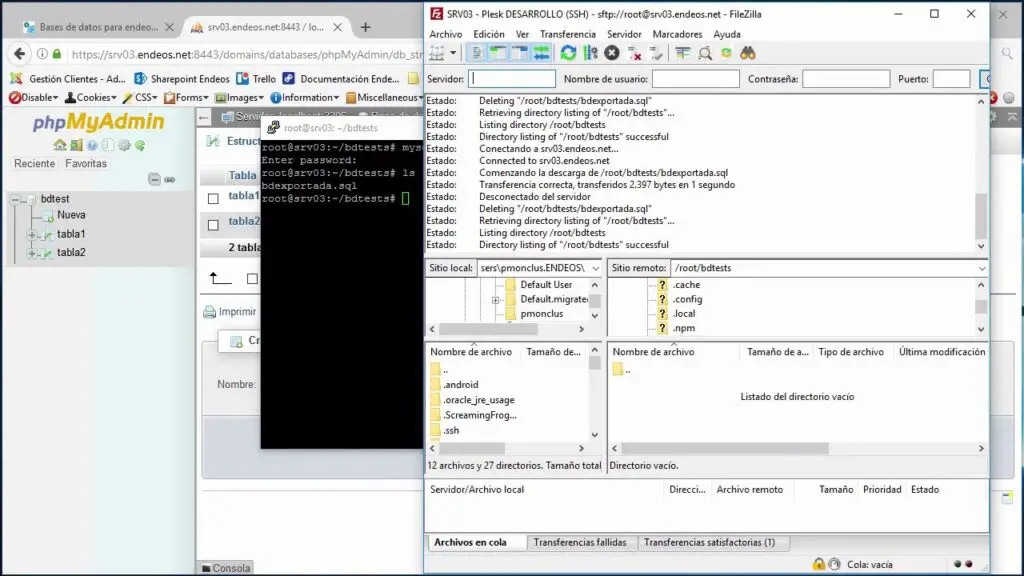Click the Contraseña field
The width and height of the screenshot is (1024, 576).
tap(846, 79)
